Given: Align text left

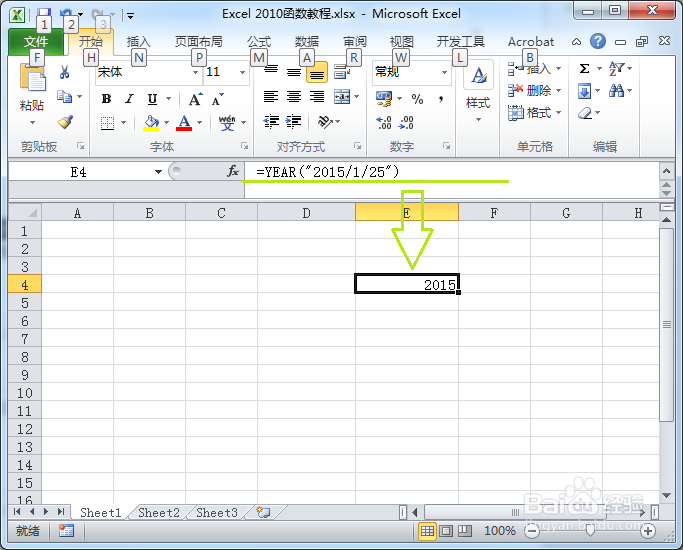Looking at the screenshot, I should point(271,96).
